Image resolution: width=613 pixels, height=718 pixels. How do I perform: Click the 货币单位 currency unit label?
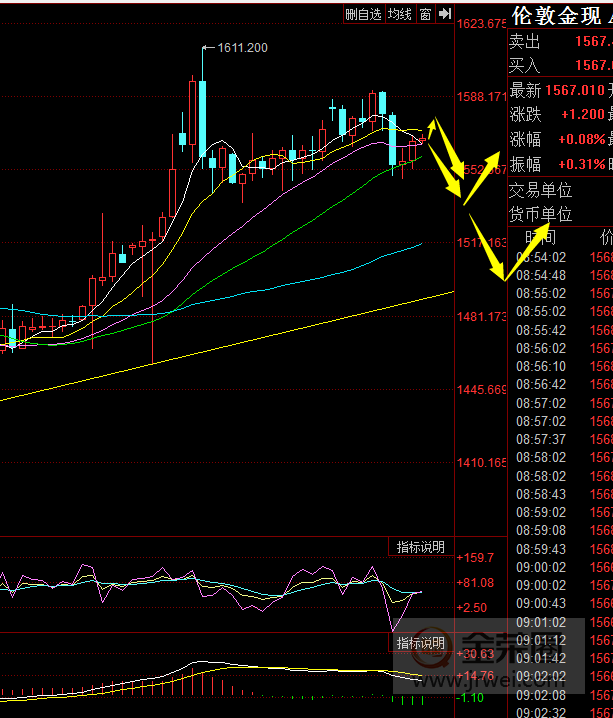click(541, 214)
